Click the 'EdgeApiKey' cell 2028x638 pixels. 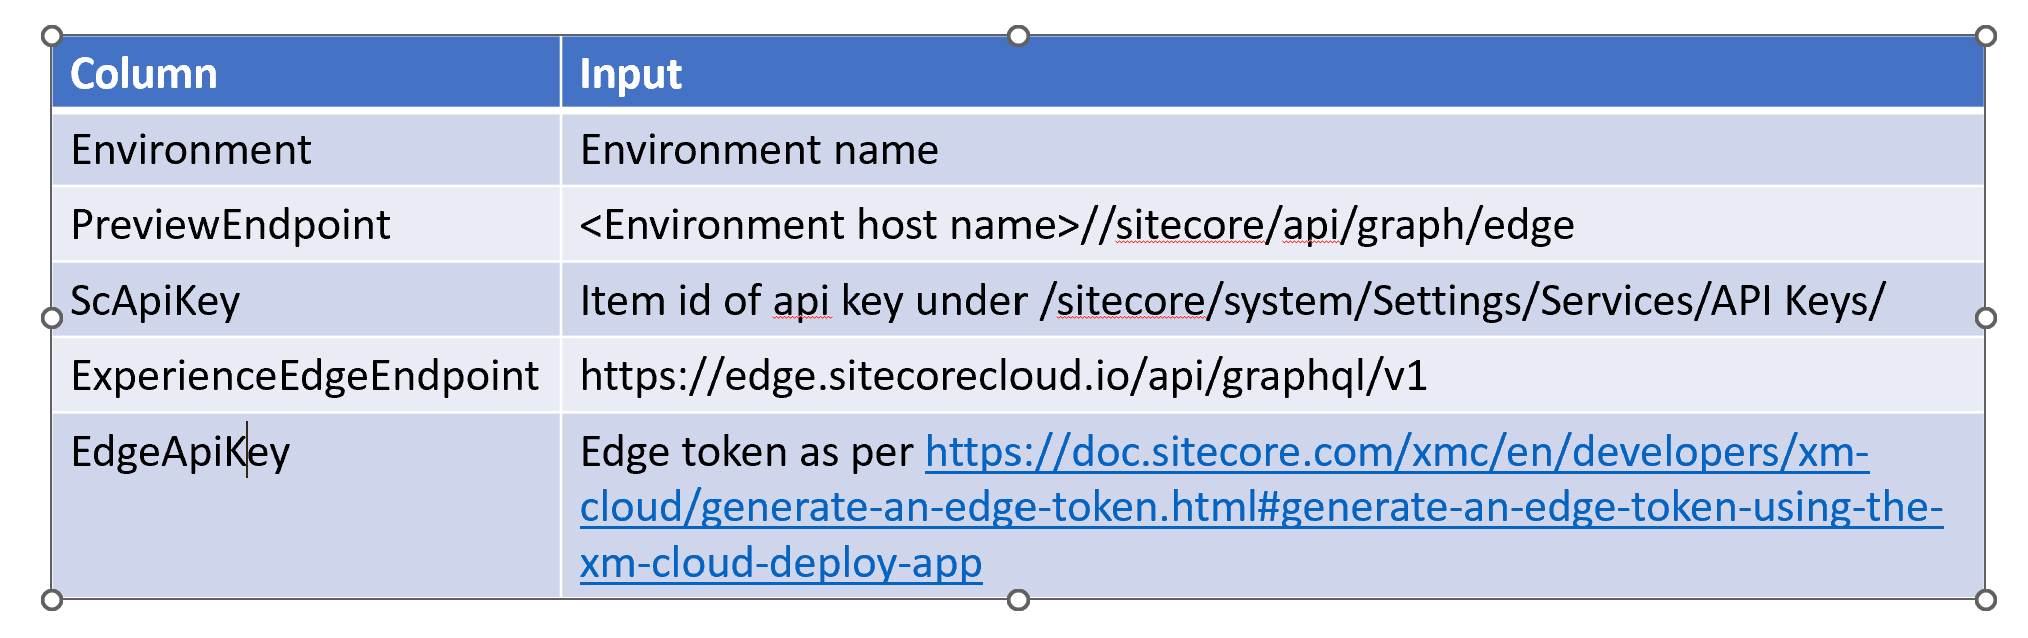pos(306,506)
